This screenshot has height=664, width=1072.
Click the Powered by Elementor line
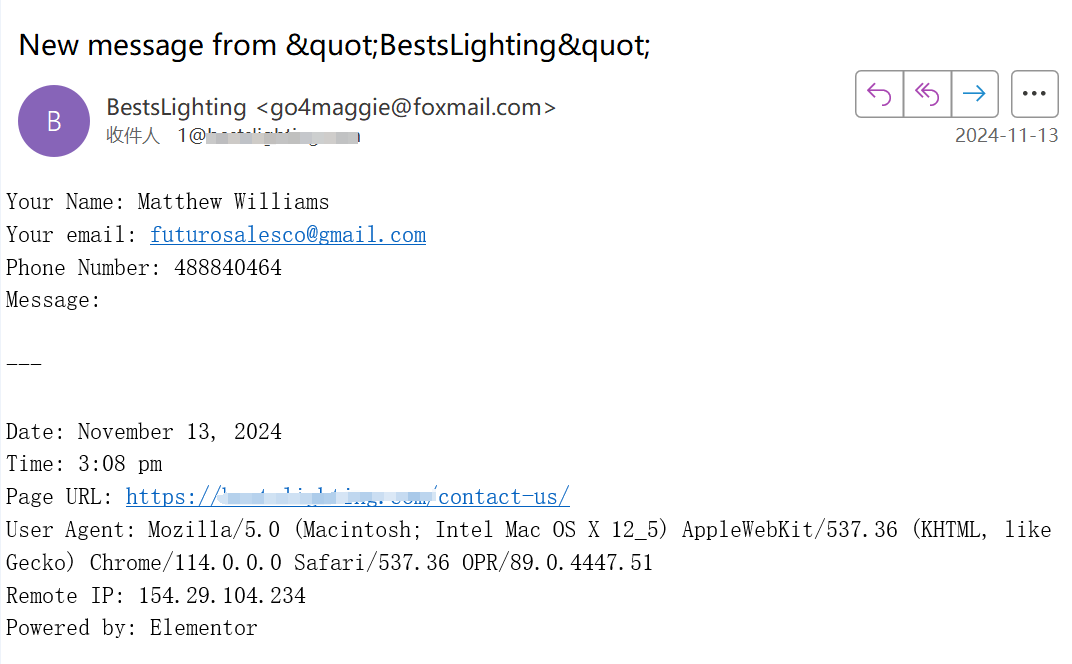132,628
